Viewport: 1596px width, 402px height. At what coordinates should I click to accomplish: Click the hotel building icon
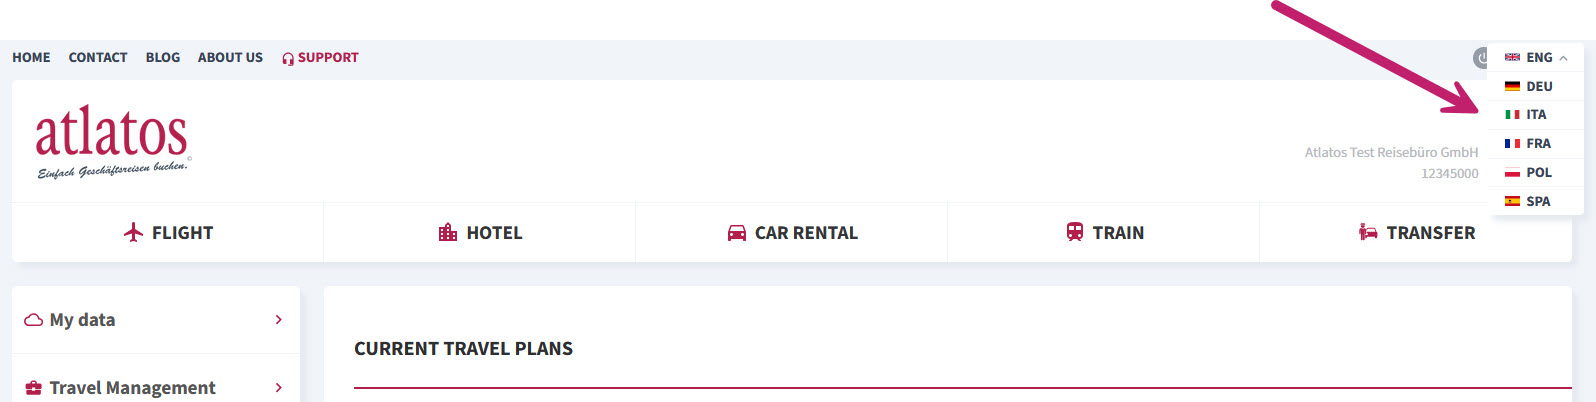pos(448,233)
